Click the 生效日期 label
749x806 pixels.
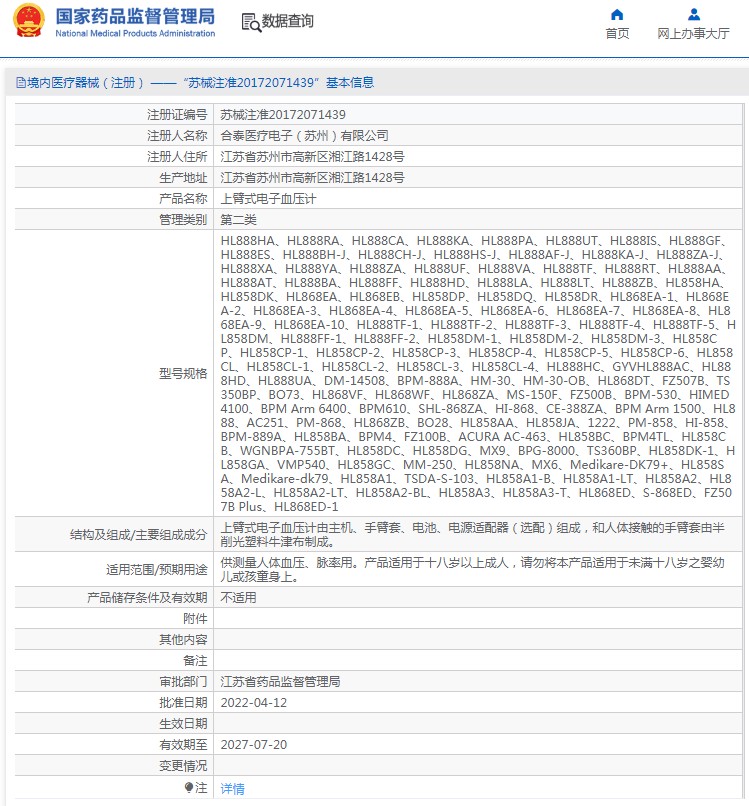[183, 724]
